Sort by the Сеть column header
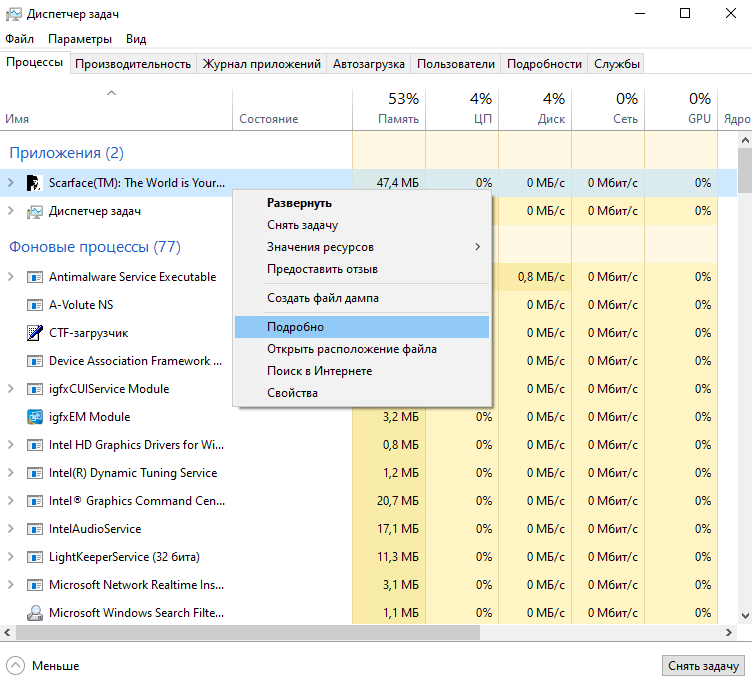 tap(608, 109)
